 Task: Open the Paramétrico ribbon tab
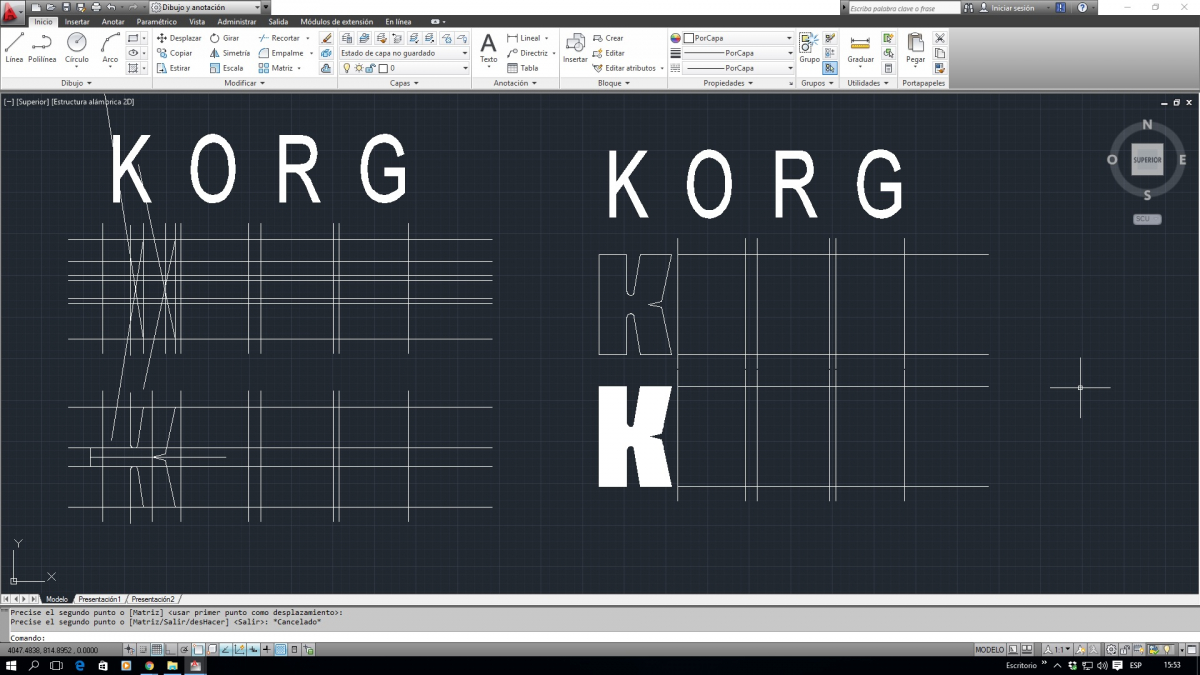click(x=157, y=22)
